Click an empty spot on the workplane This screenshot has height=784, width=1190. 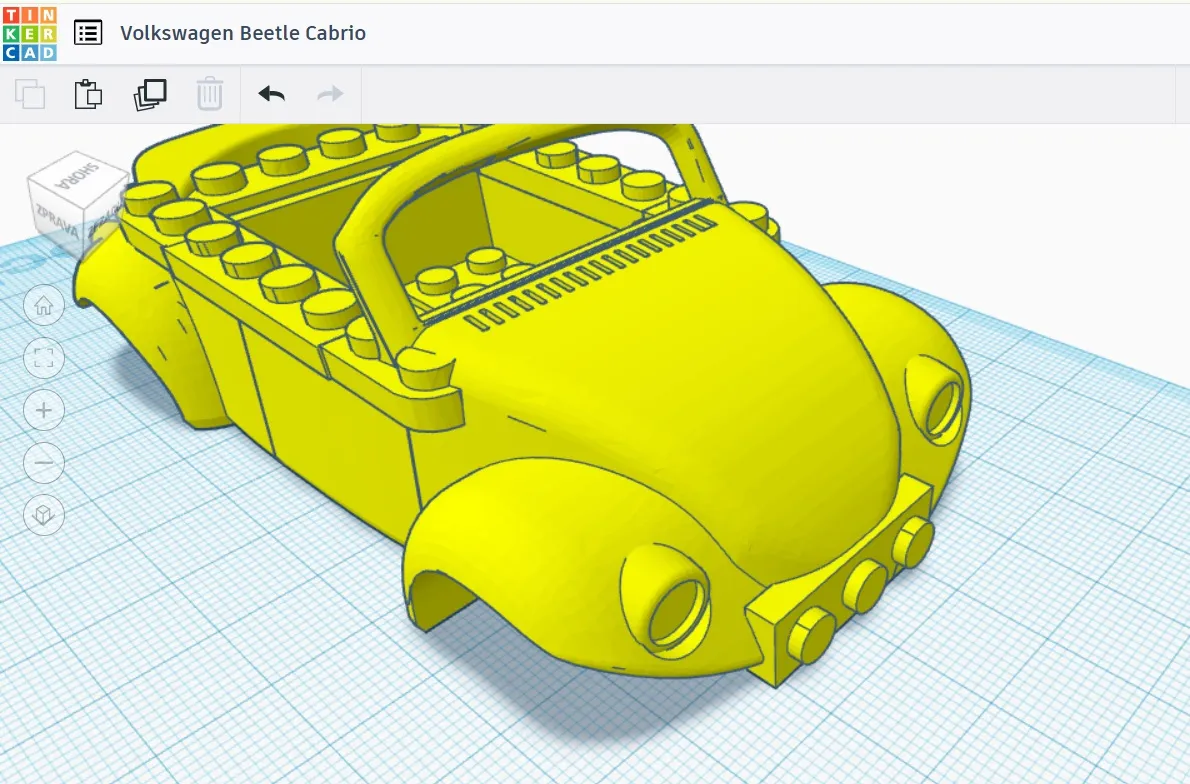(x=1050, y=700)
